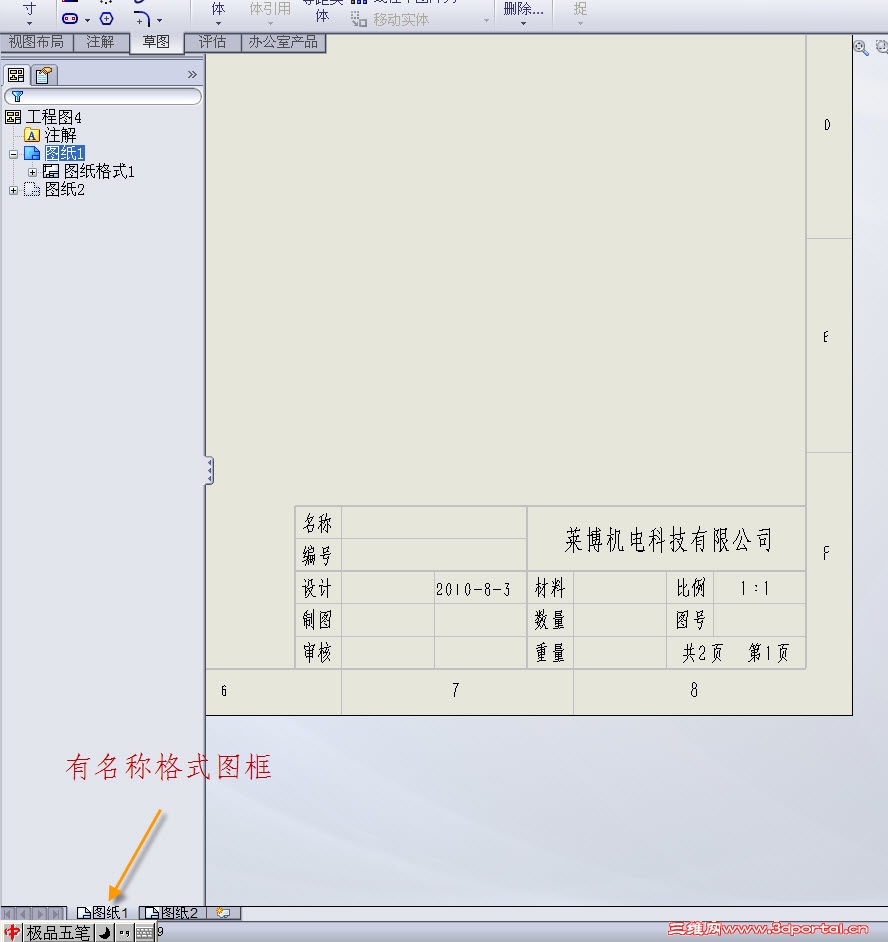Open the IME soft keyboard icon
Image resolution: width=888 pixels, height=942 pixels.
coord(145,932)
